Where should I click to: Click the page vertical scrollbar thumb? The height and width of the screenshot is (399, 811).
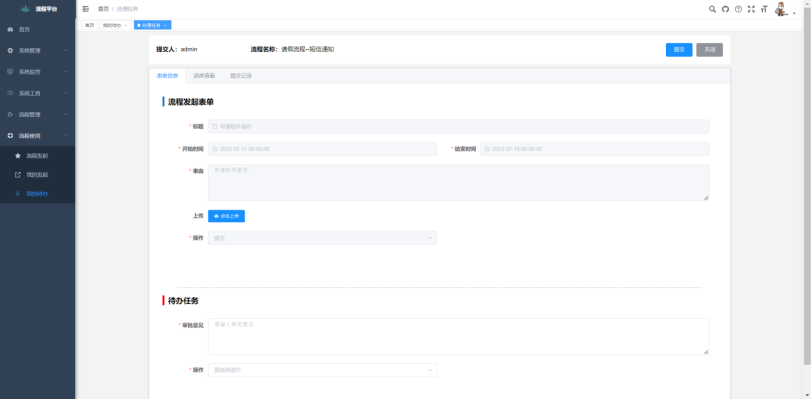pyautogui.click(x=807, y=186)
